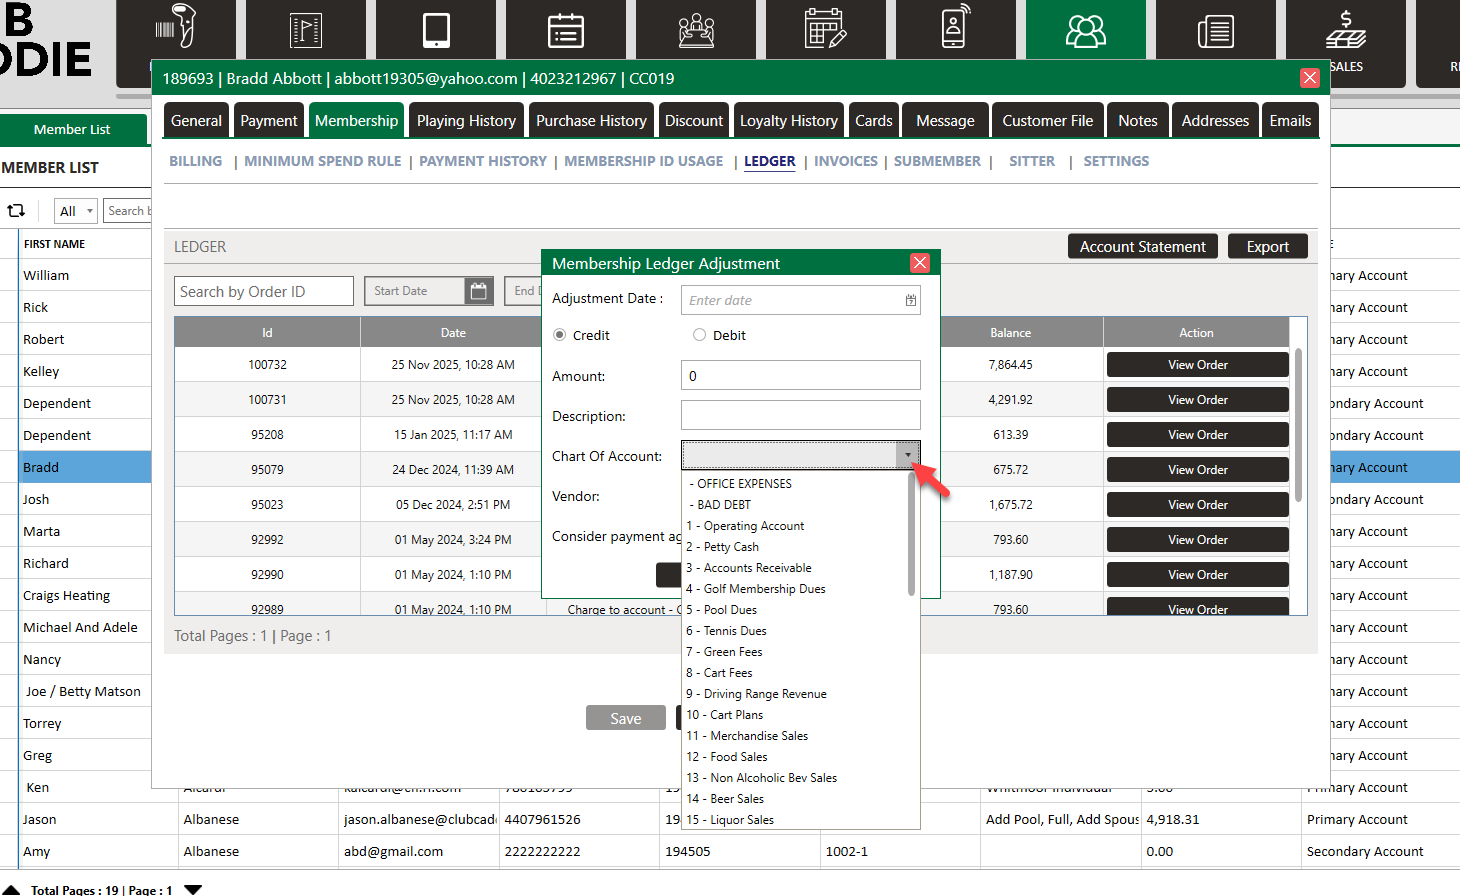
Task: Click the mobile phone user icon
Action: 955,30
